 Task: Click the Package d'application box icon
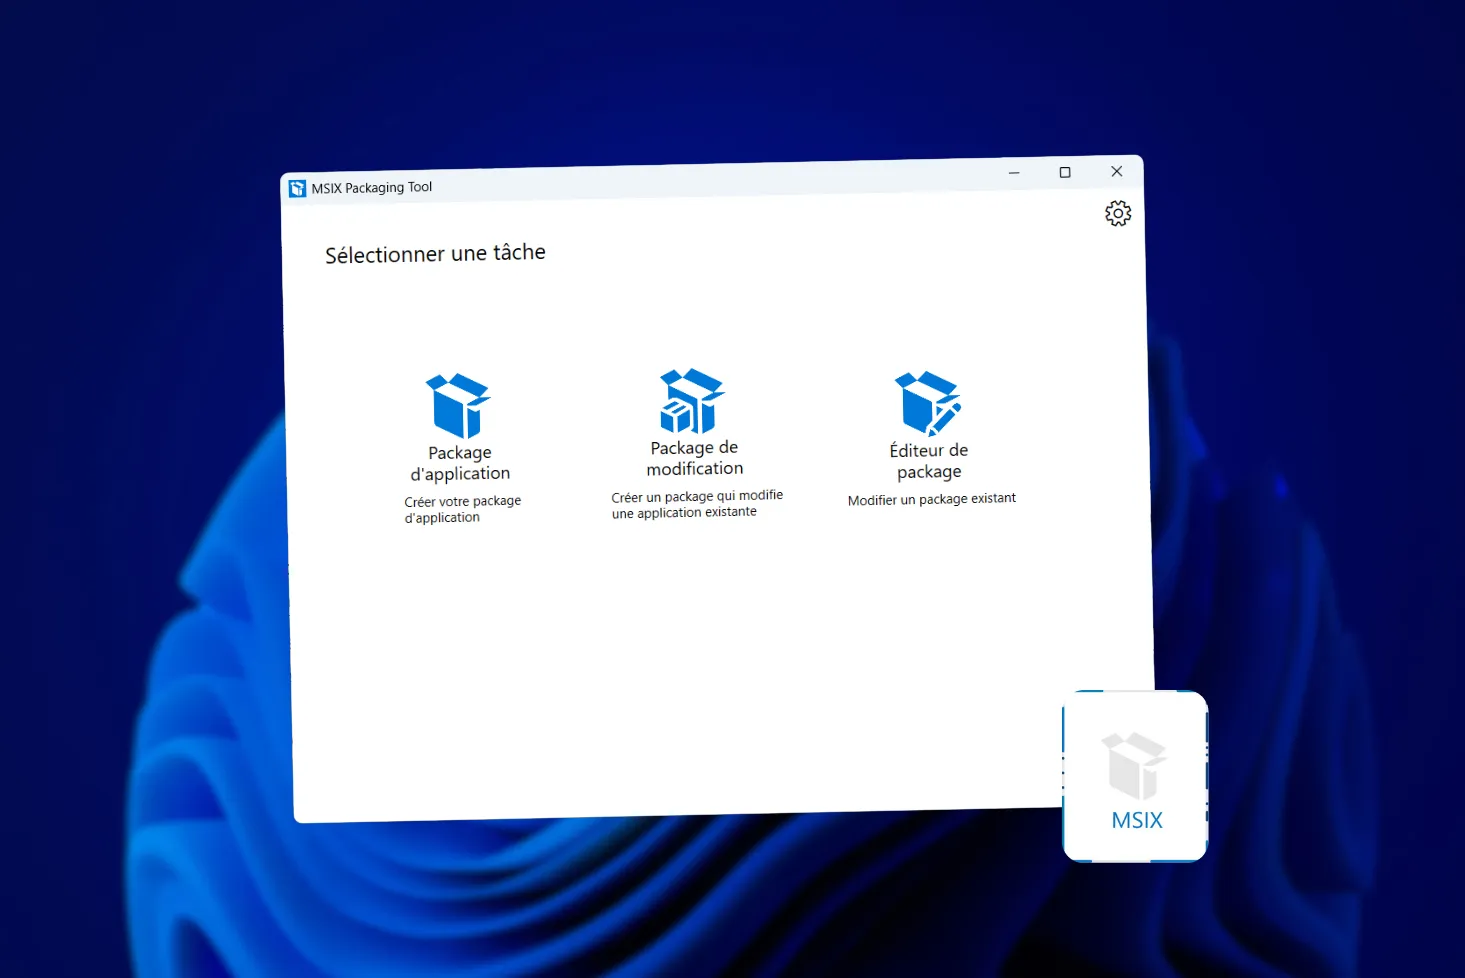point(458,406)
